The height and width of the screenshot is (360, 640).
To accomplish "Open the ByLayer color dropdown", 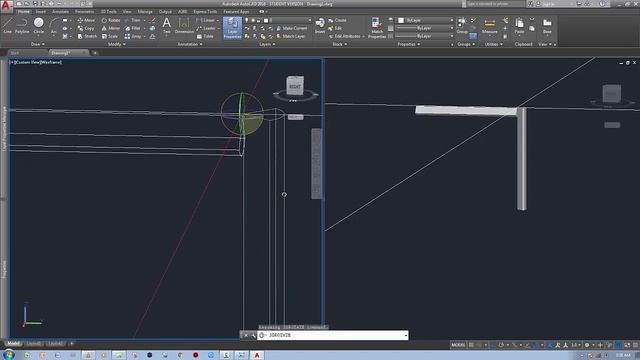I will tap(425, 20).
